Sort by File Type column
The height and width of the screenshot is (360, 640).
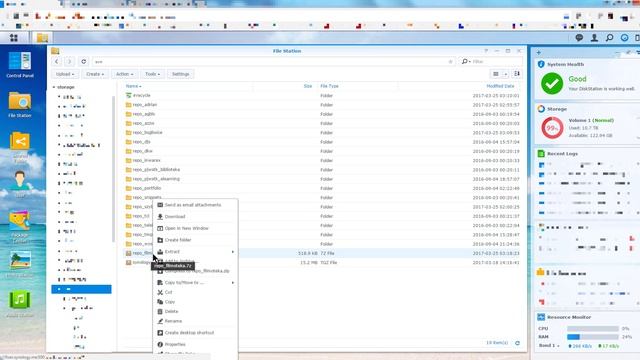329,86
